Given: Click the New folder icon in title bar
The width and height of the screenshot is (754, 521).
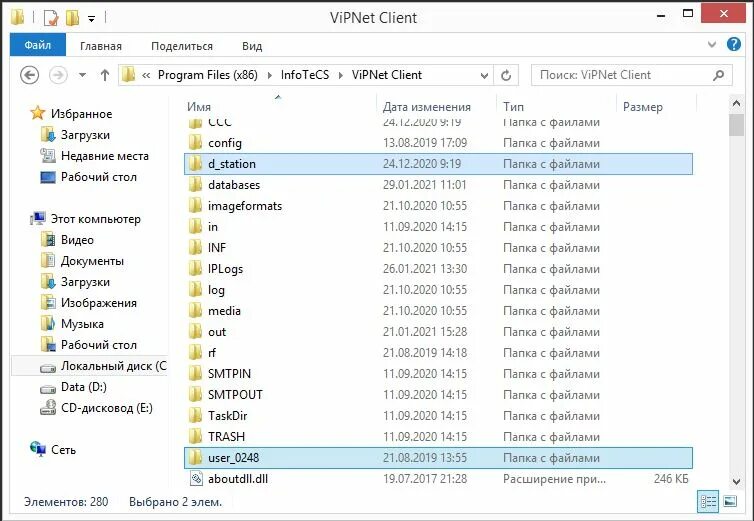Looking at the screenshot, I should tap(72, 18).
